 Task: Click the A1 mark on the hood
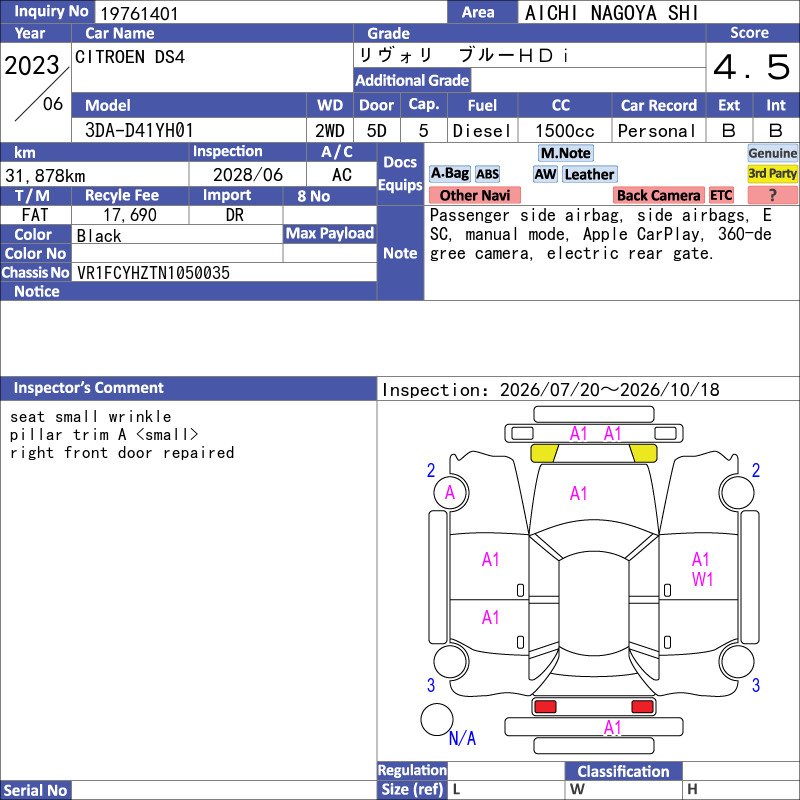pos(578,493)
